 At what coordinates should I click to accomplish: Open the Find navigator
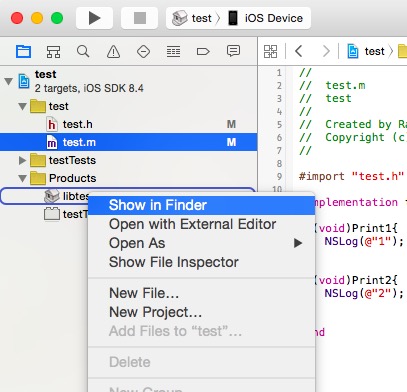click(83, 51)
